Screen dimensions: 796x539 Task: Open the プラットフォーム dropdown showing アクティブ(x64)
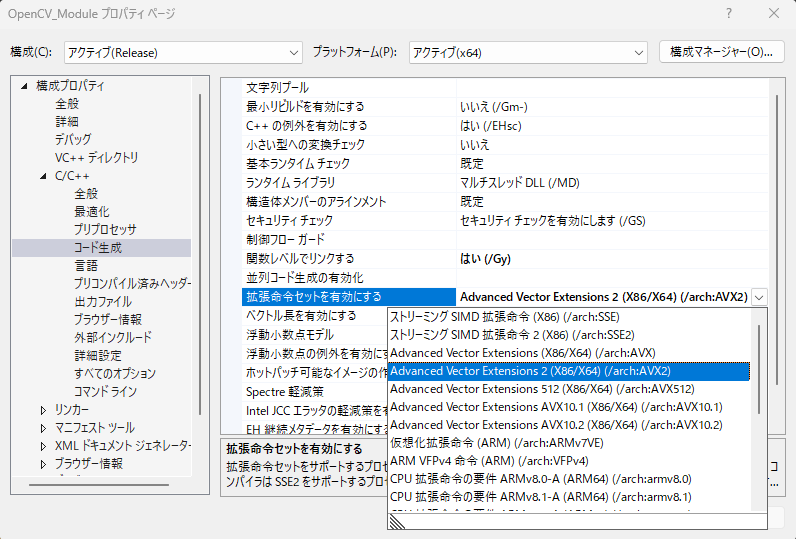click(x=527, y=52)
